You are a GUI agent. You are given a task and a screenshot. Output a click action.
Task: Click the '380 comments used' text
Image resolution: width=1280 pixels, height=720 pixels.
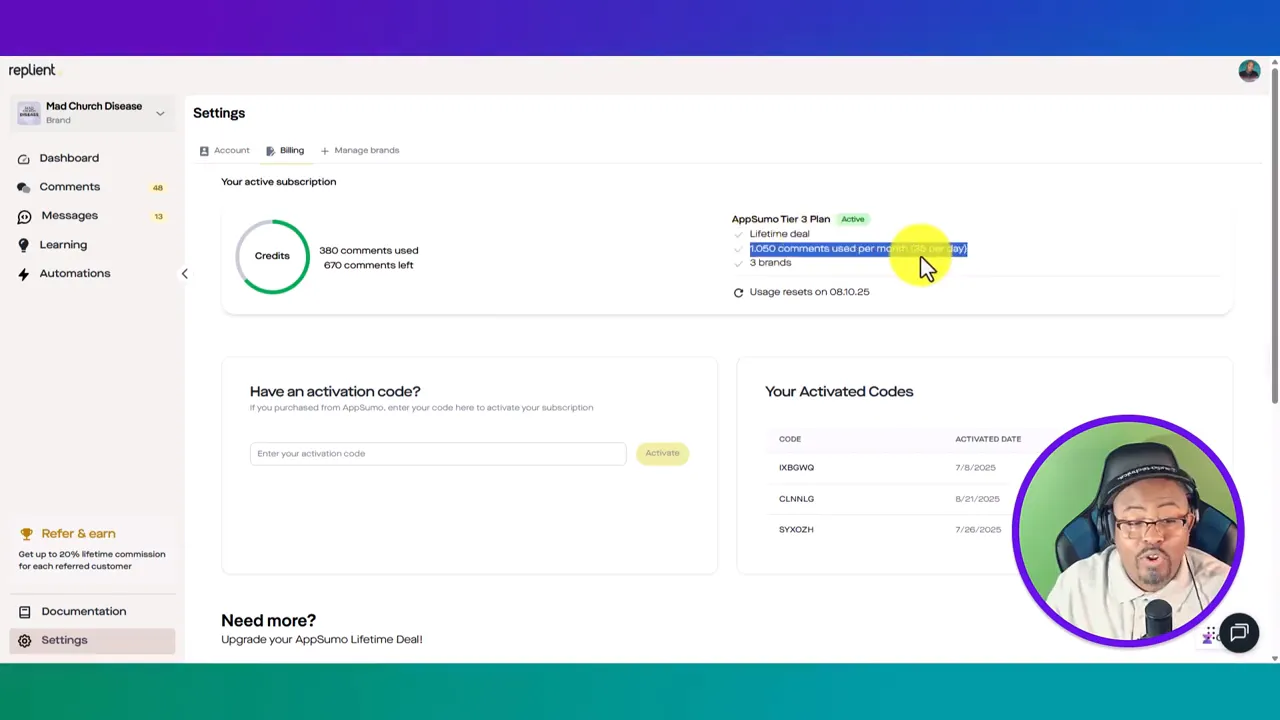(369, 251)
